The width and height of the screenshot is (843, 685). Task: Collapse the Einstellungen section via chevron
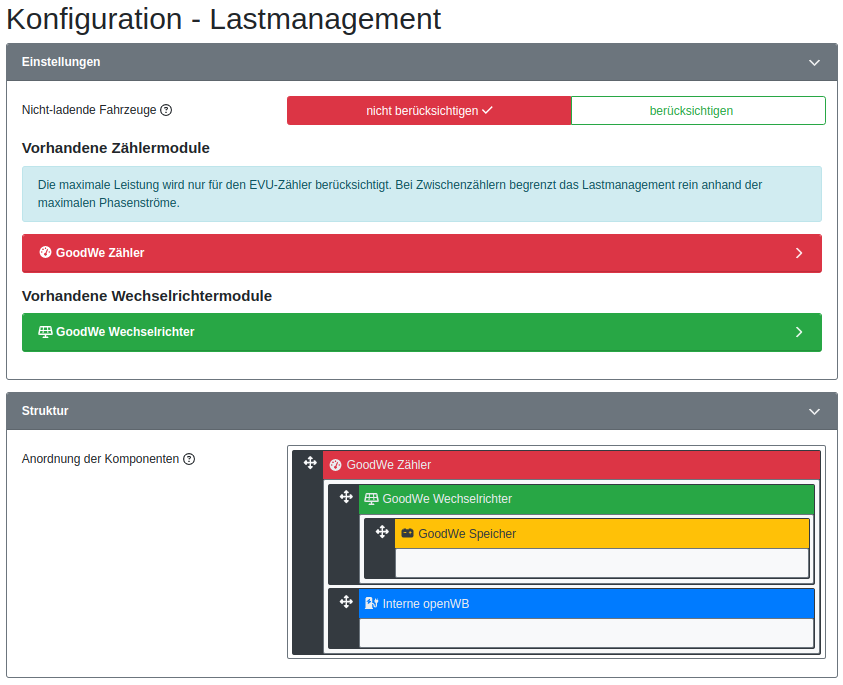pos(814,62)
